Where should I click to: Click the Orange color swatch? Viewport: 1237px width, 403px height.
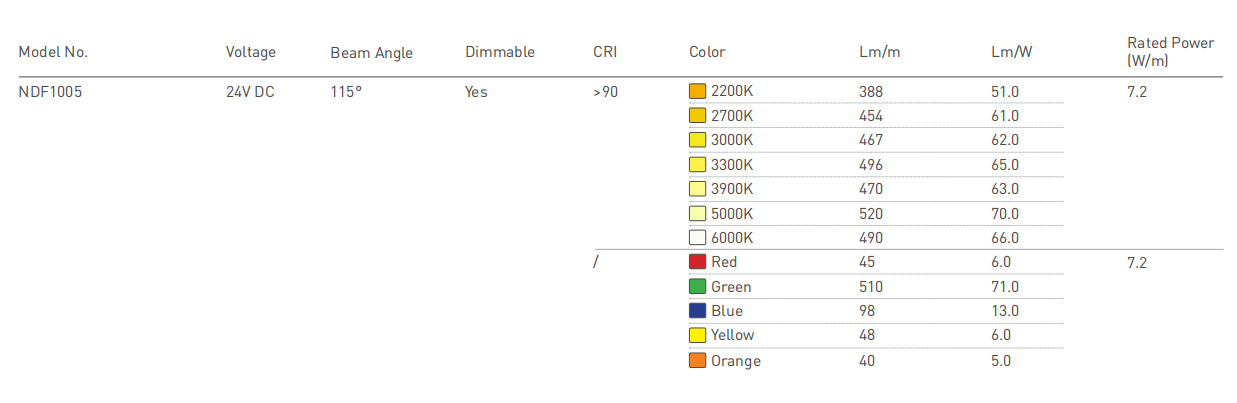[x=698, y=360]
